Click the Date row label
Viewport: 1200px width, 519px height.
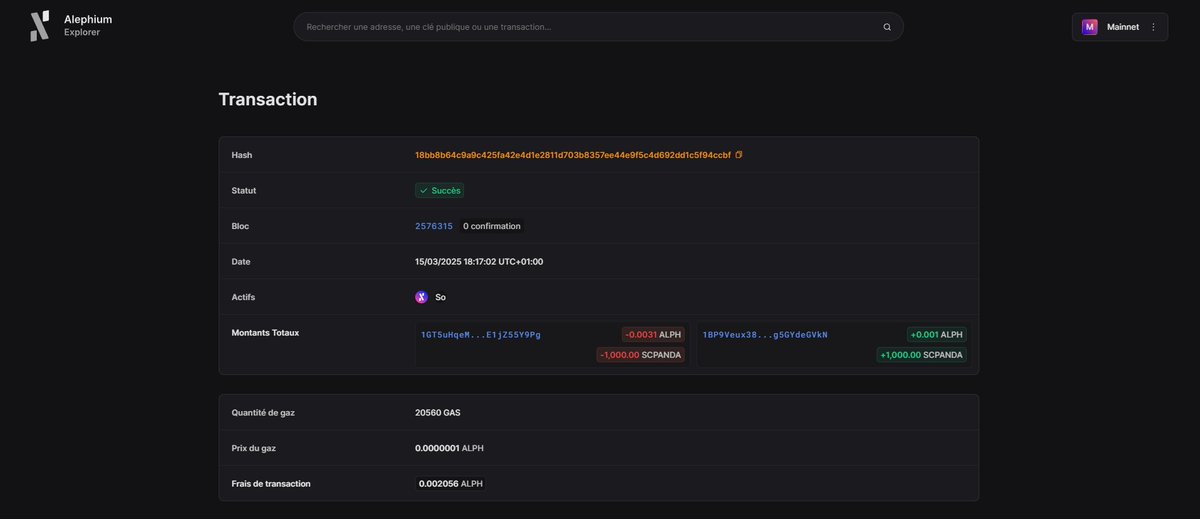click(241, 262)
